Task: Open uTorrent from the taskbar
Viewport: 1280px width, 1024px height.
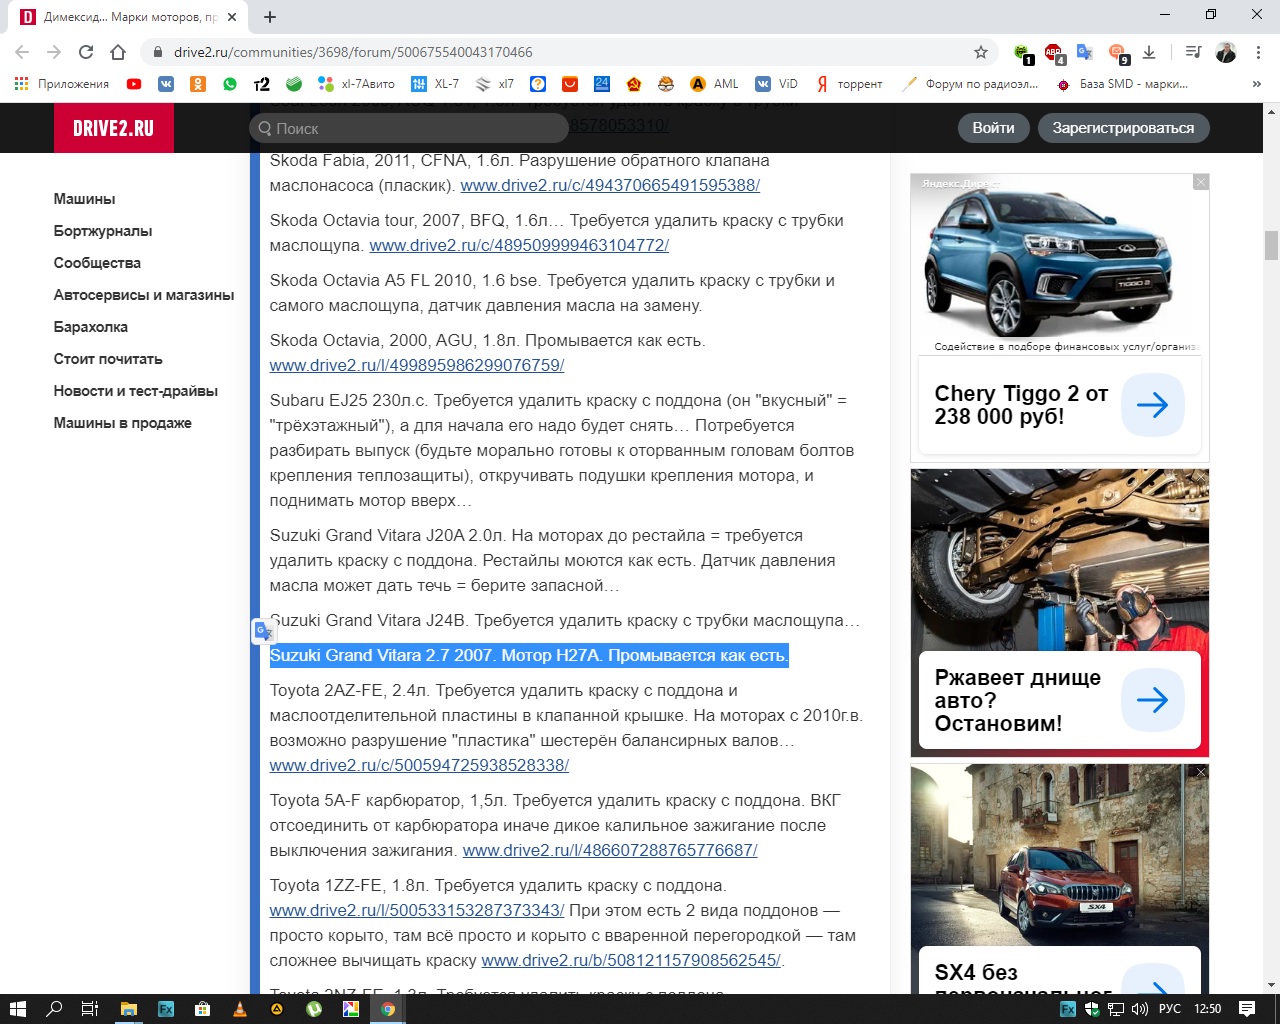Action: 314,1009
